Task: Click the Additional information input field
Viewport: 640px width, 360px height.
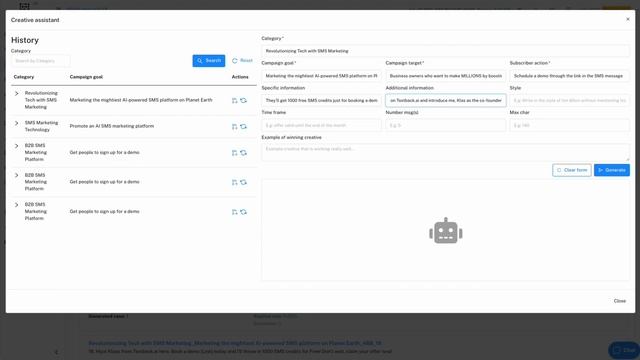Action: click(x=446, y=100)
